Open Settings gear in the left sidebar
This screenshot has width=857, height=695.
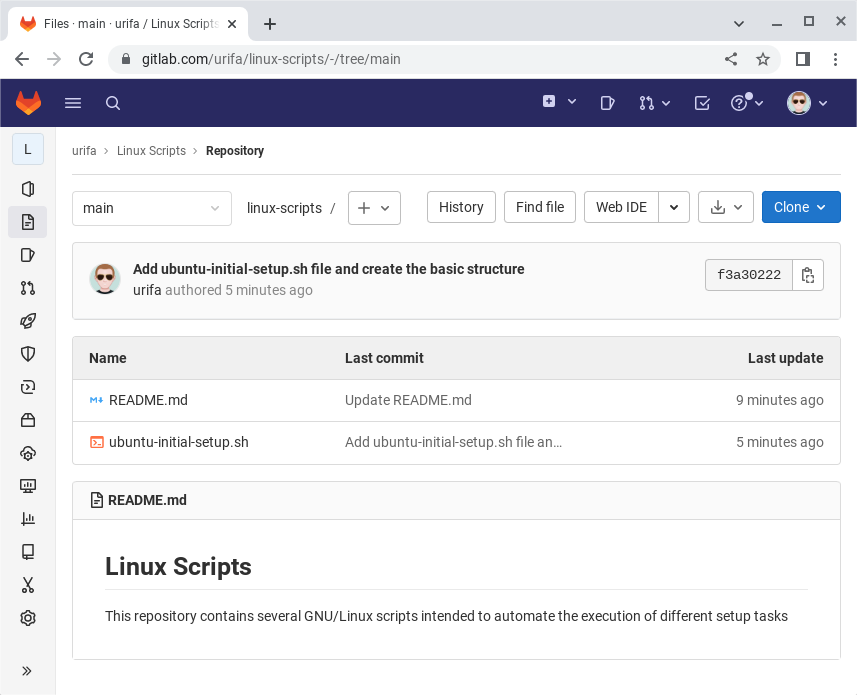28,618
